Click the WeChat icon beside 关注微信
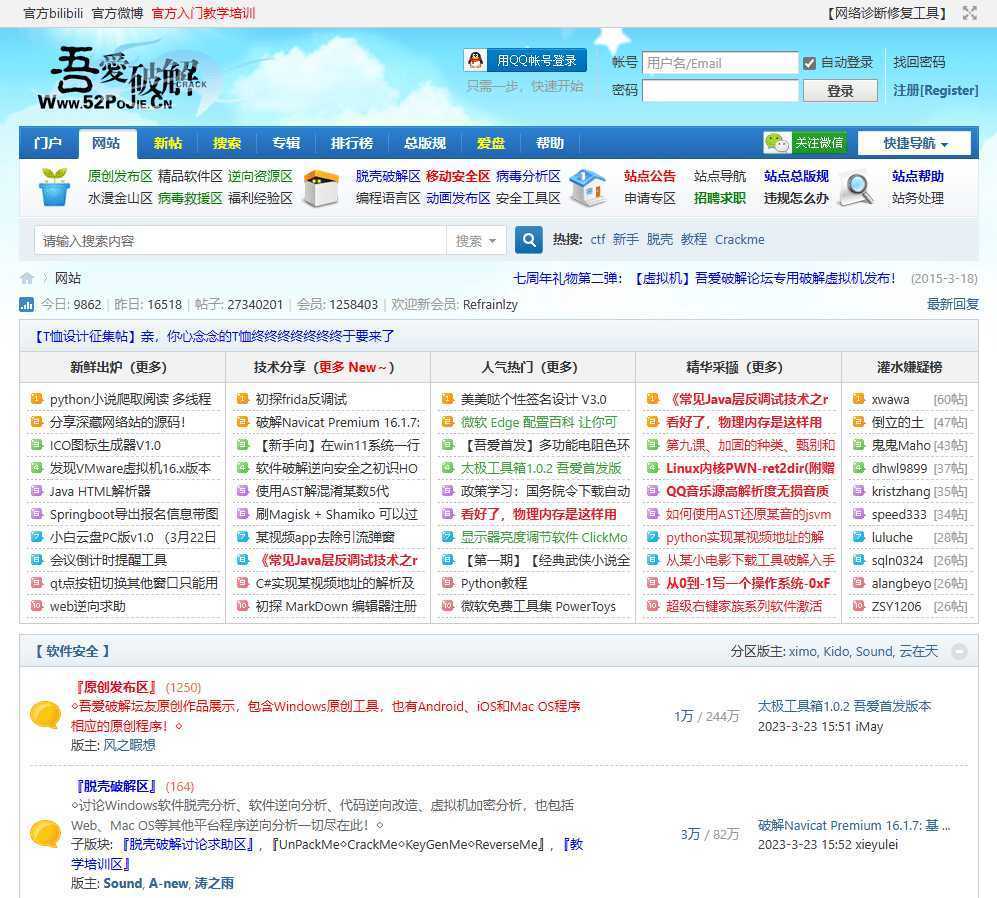 [777, 143]
